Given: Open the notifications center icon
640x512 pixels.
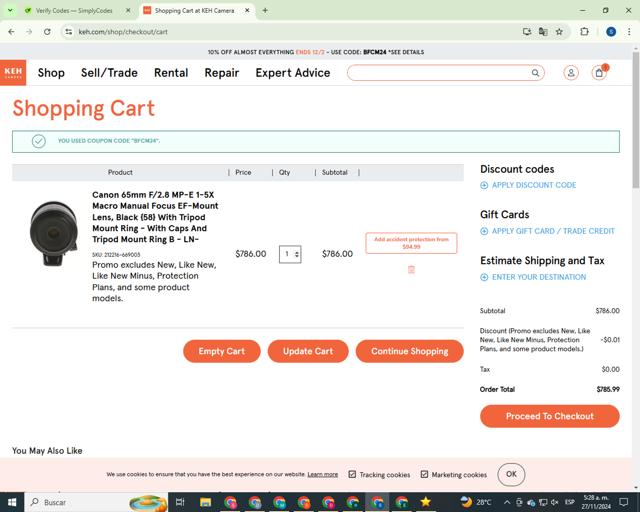Looking at the screenshot, I should point(624,502).
